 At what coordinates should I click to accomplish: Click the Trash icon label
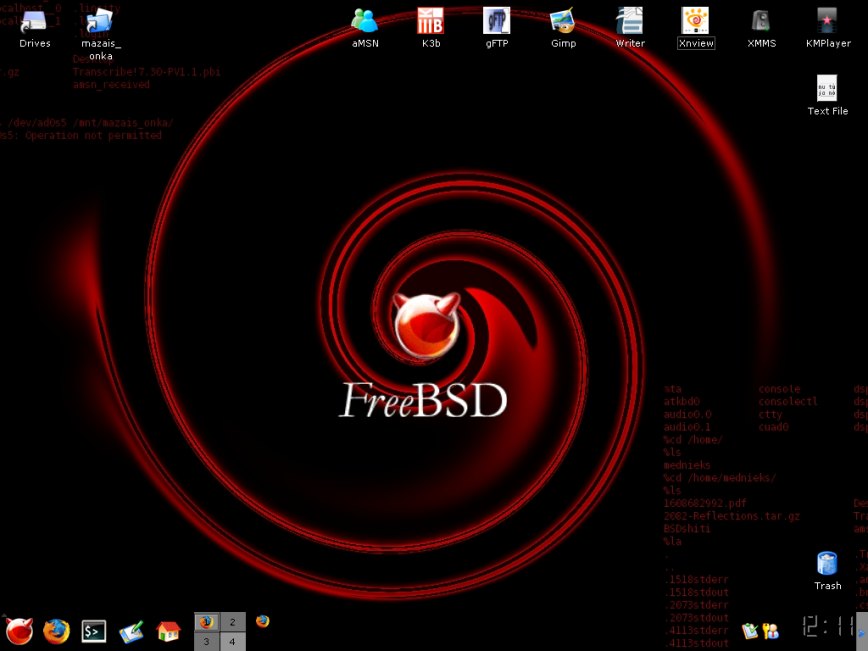pyautogui.click(x=828, y=585)
